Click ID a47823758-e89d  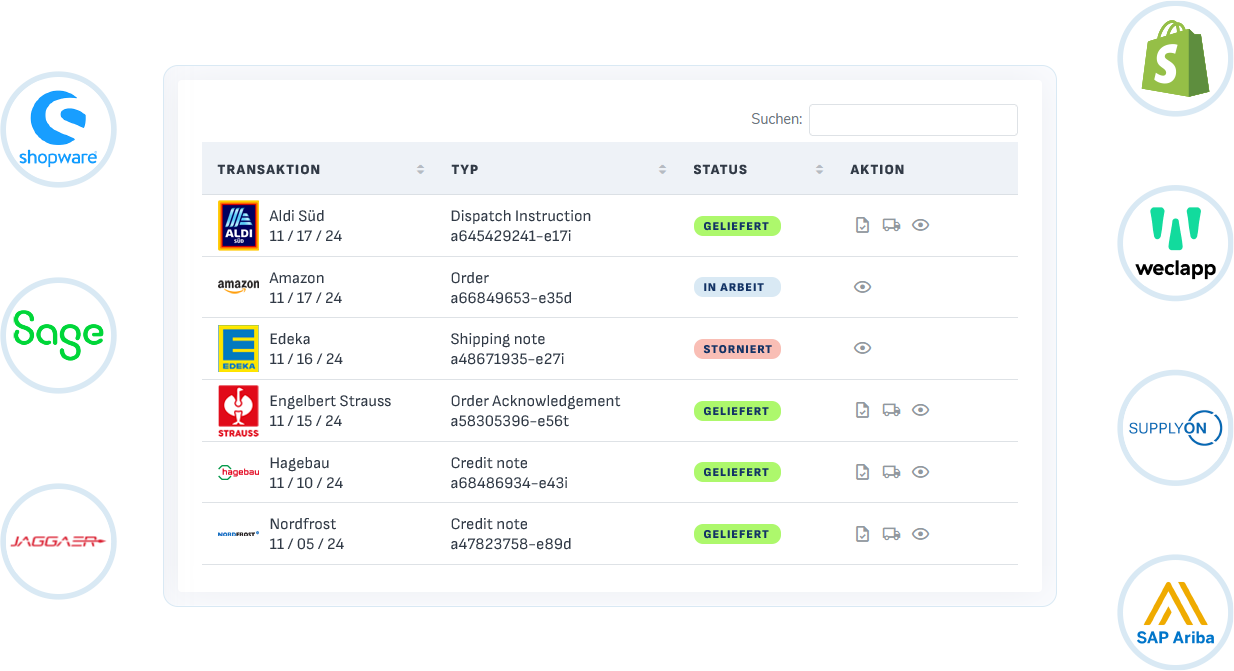(x=511, y=545)
